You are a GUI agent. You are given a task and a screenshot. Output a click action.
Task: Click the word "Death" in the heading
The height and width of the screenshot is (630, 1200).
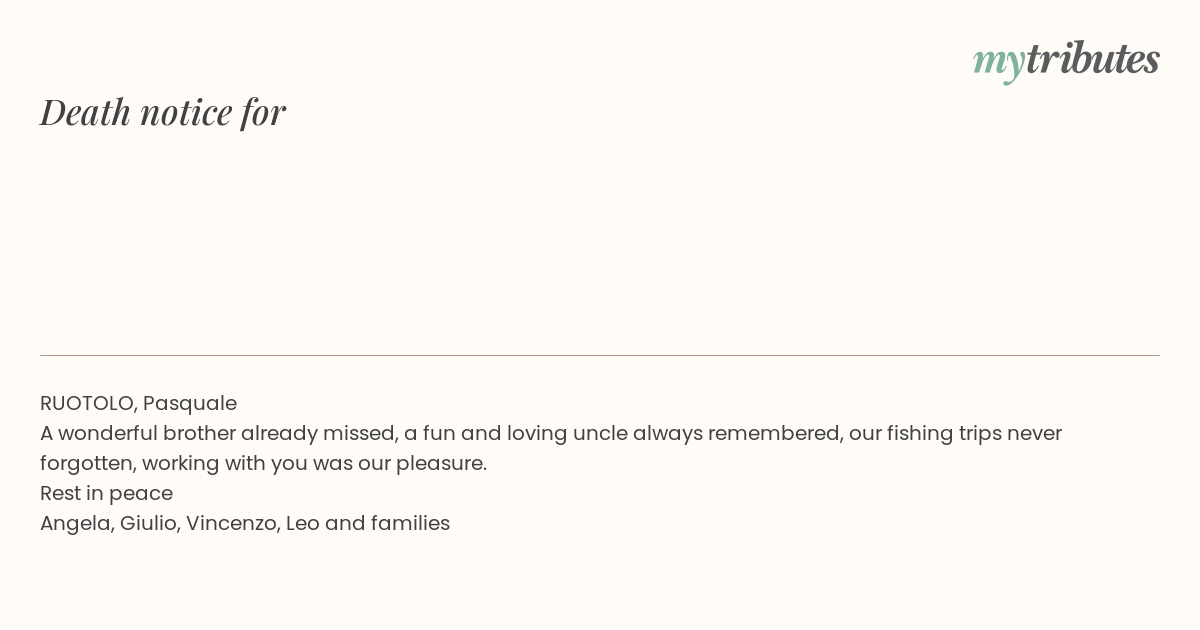86,112
